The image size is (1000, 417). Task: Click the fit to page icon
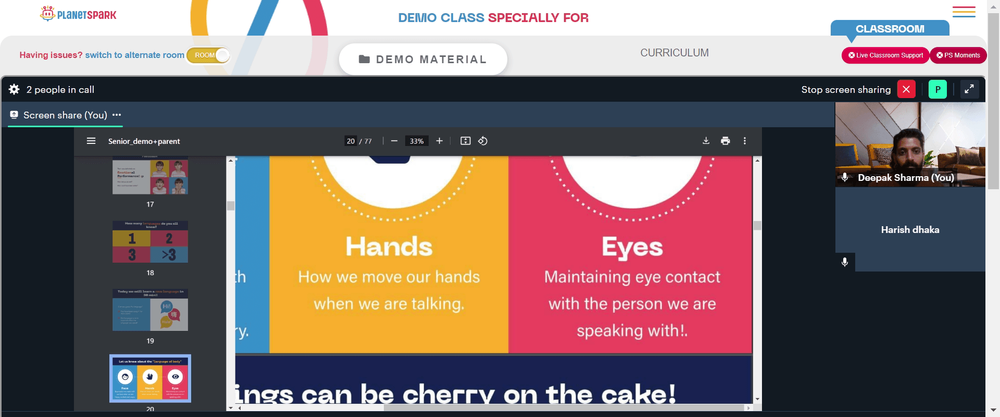(x=466, y=141)
